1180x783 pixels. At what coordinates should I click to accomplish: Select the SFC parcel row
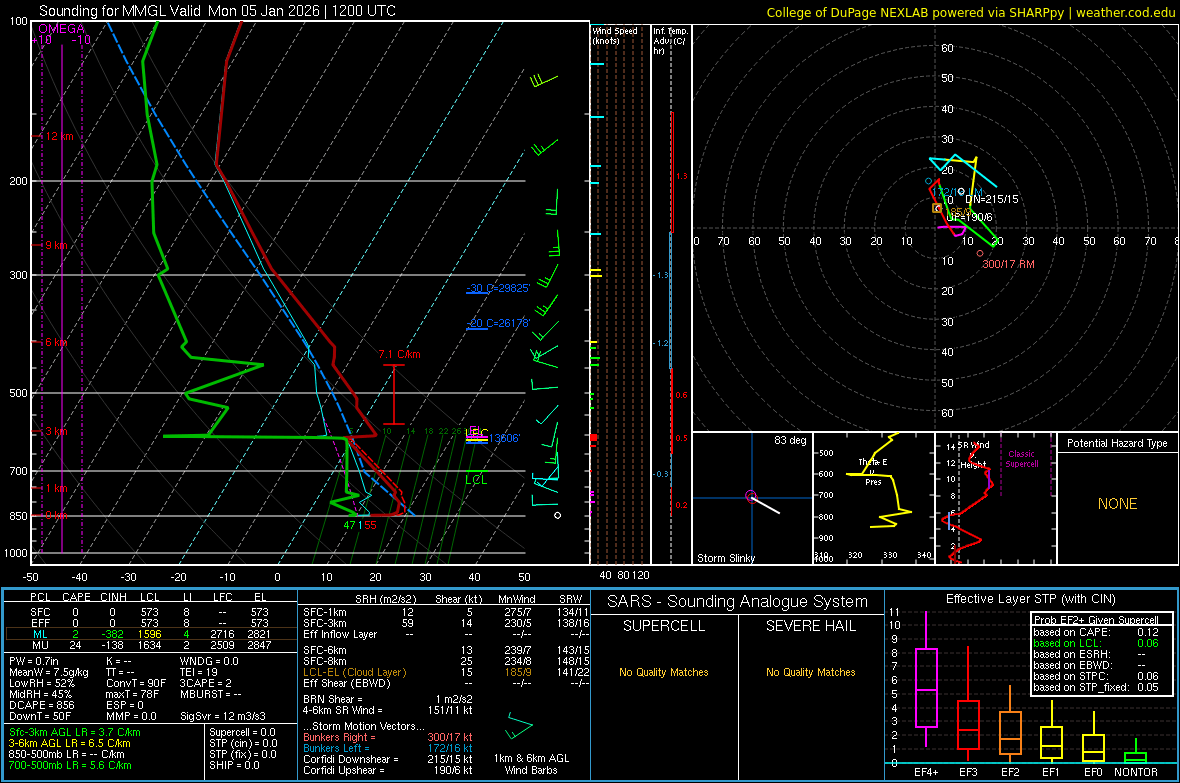click(151, 612)
